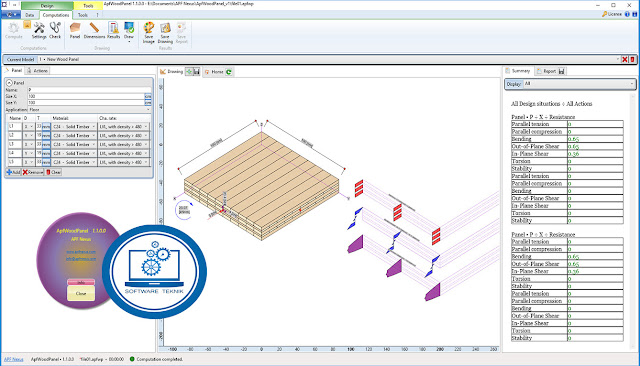Select the Tools ribbon tab
This screenshot has width=640, height=366.
(83, 15)
